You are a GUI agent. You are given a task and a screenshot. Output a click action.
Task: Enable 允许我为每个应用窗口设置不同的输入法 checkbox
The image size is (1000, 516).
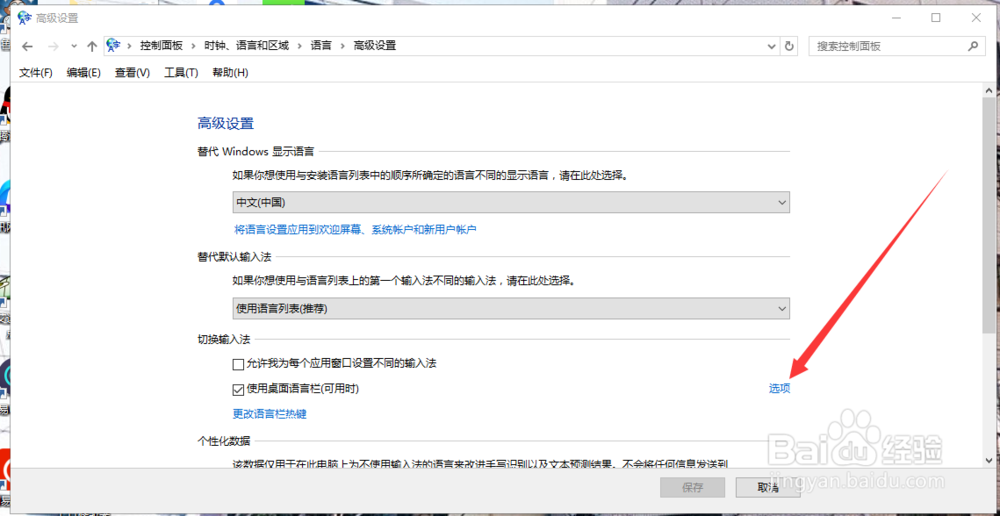(x=239, y=365)
